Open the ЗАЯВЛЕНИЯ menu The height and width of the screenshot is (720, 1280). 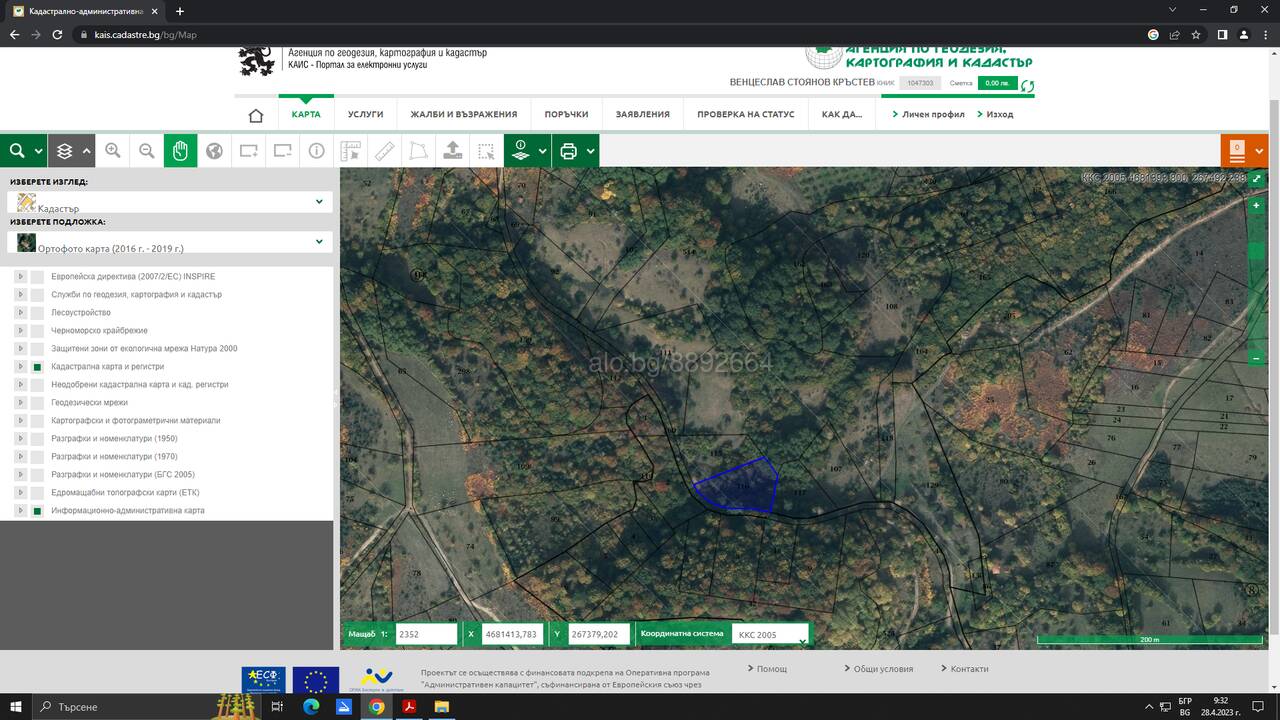643,115
